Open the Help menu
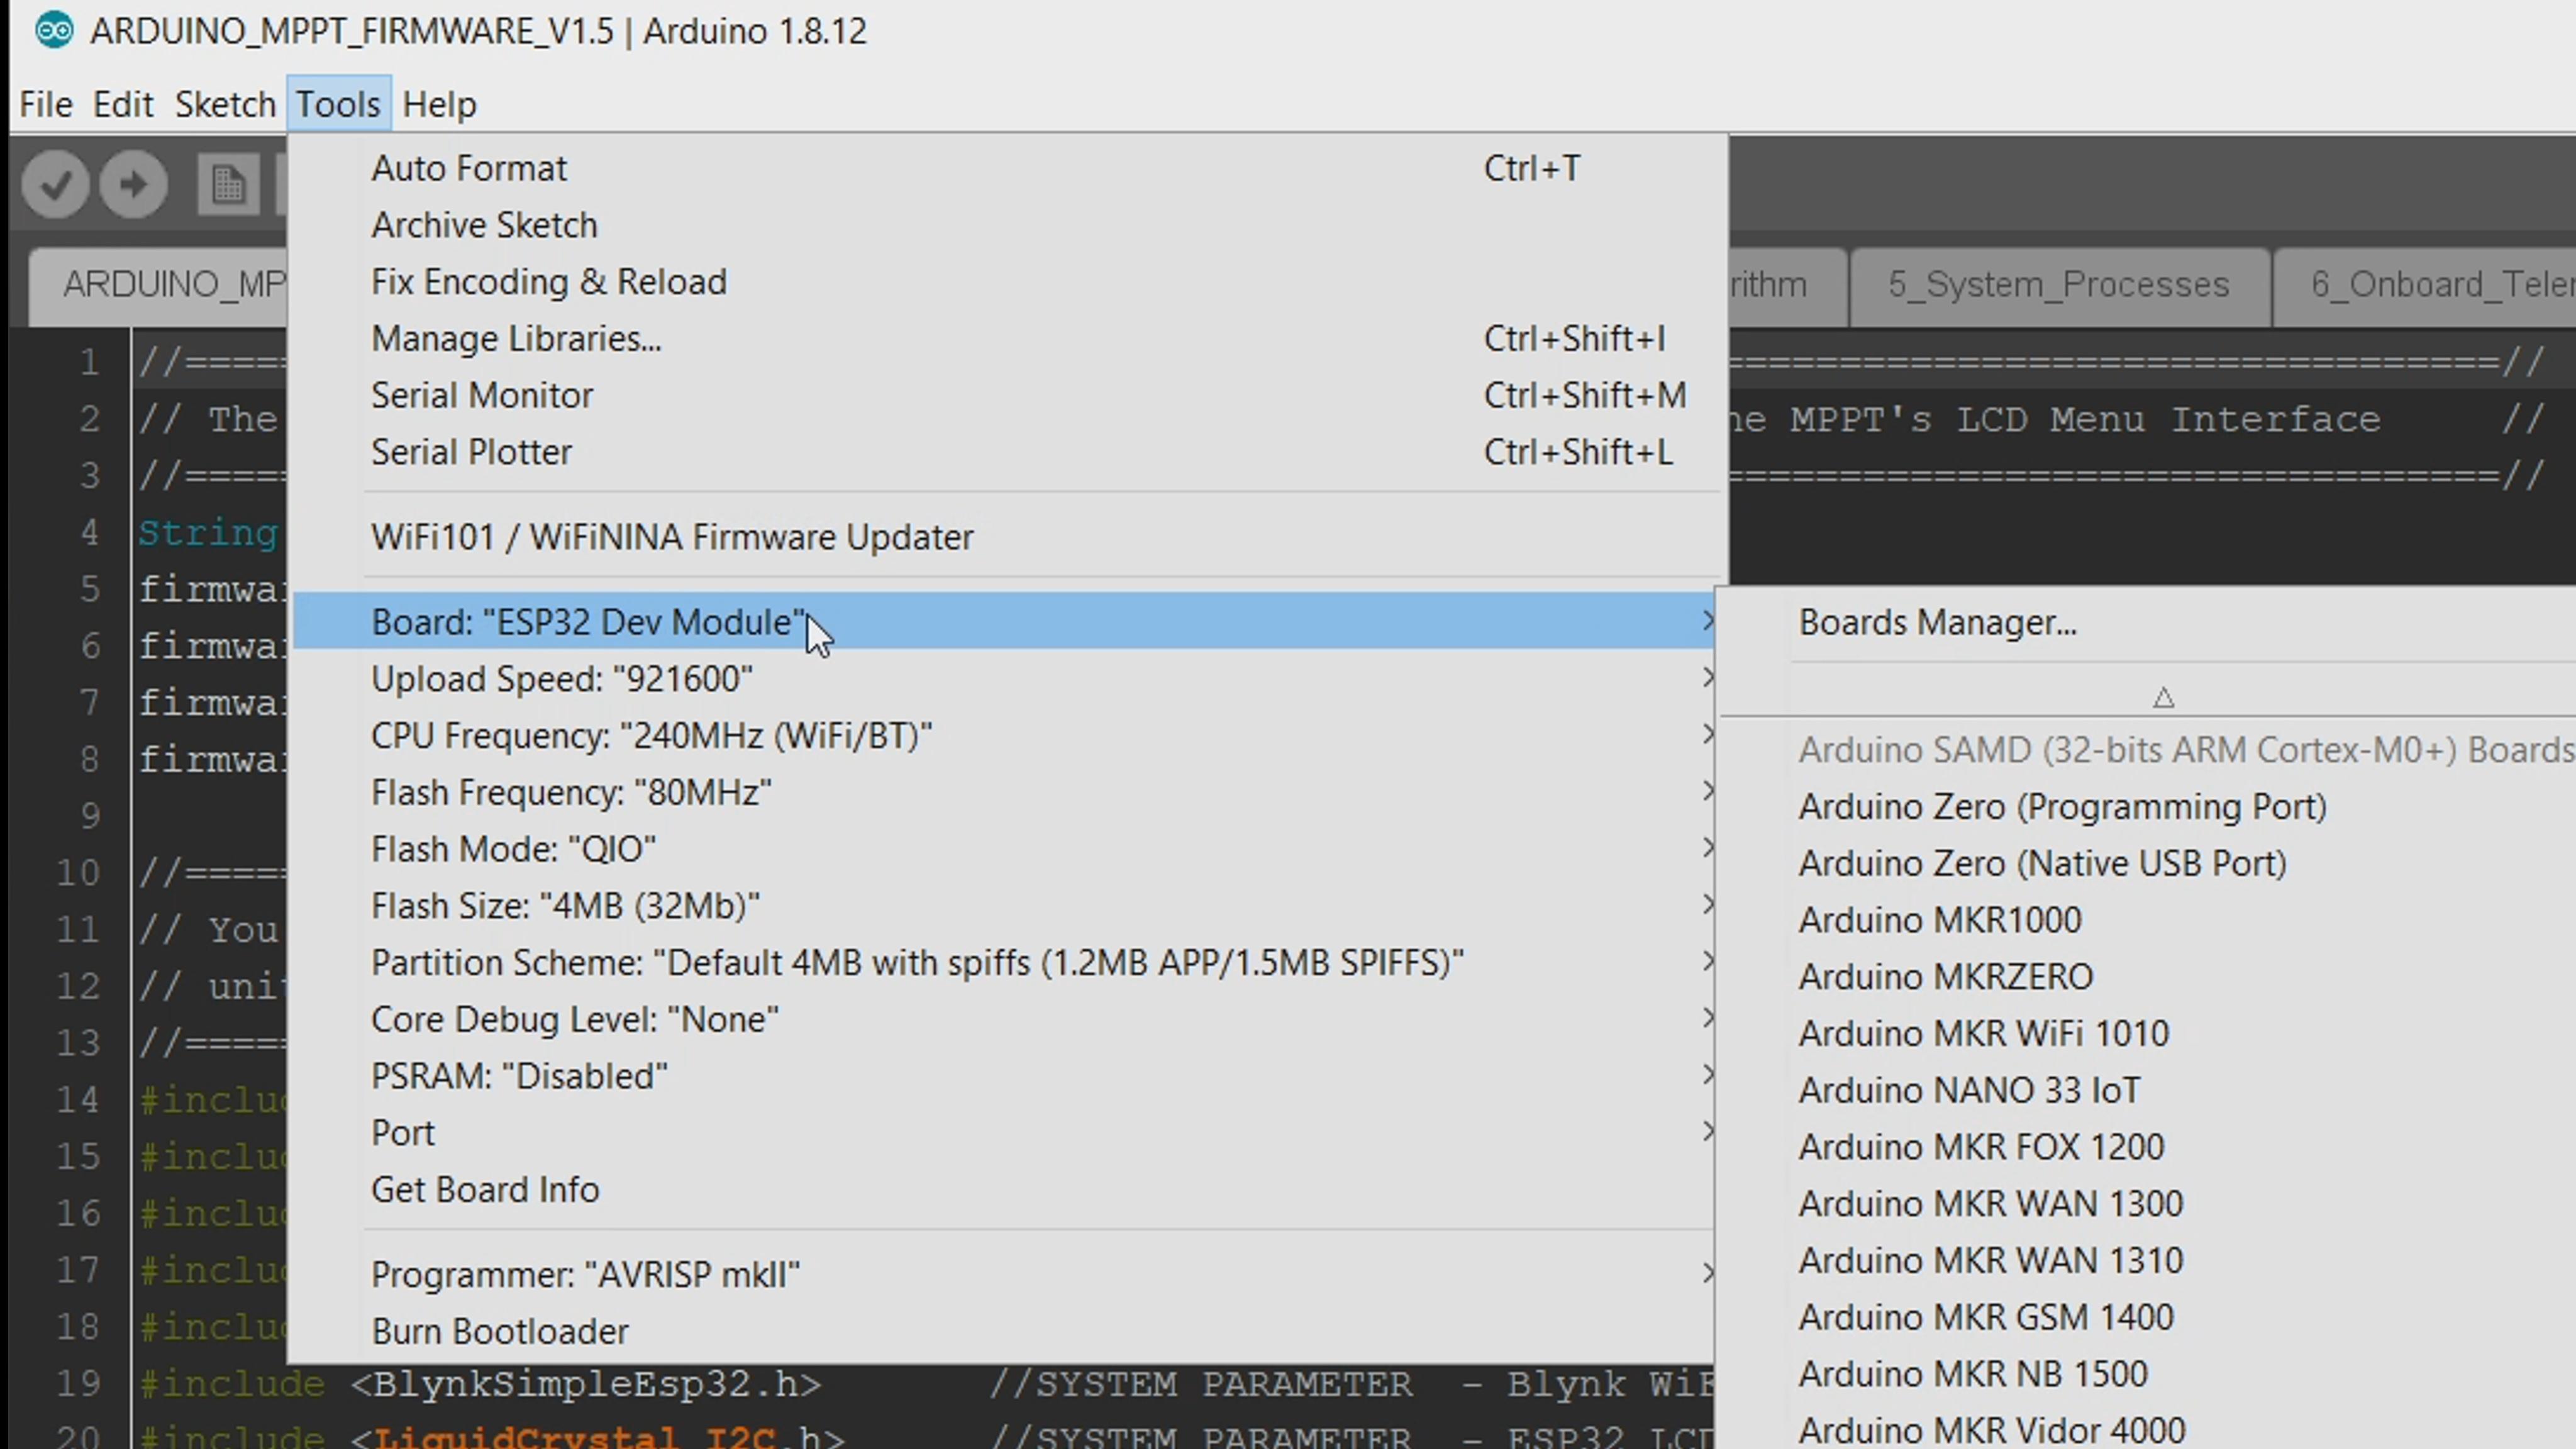The height and width of the screenshot is (1449, 2576). [439, 104]
